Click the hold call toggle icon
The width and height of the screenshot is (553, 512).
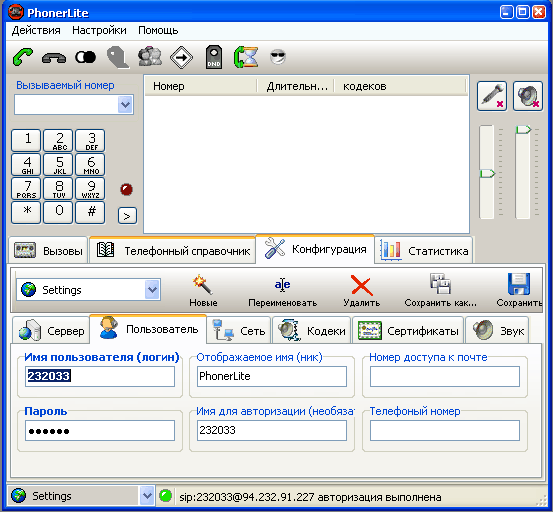(85, 57)
